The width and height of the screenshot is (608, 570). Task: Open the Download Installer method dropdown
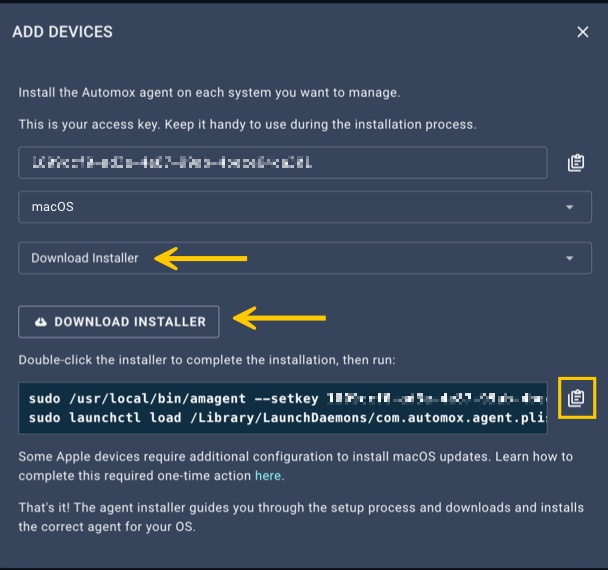pyautogui.click(x=305, y=258)
